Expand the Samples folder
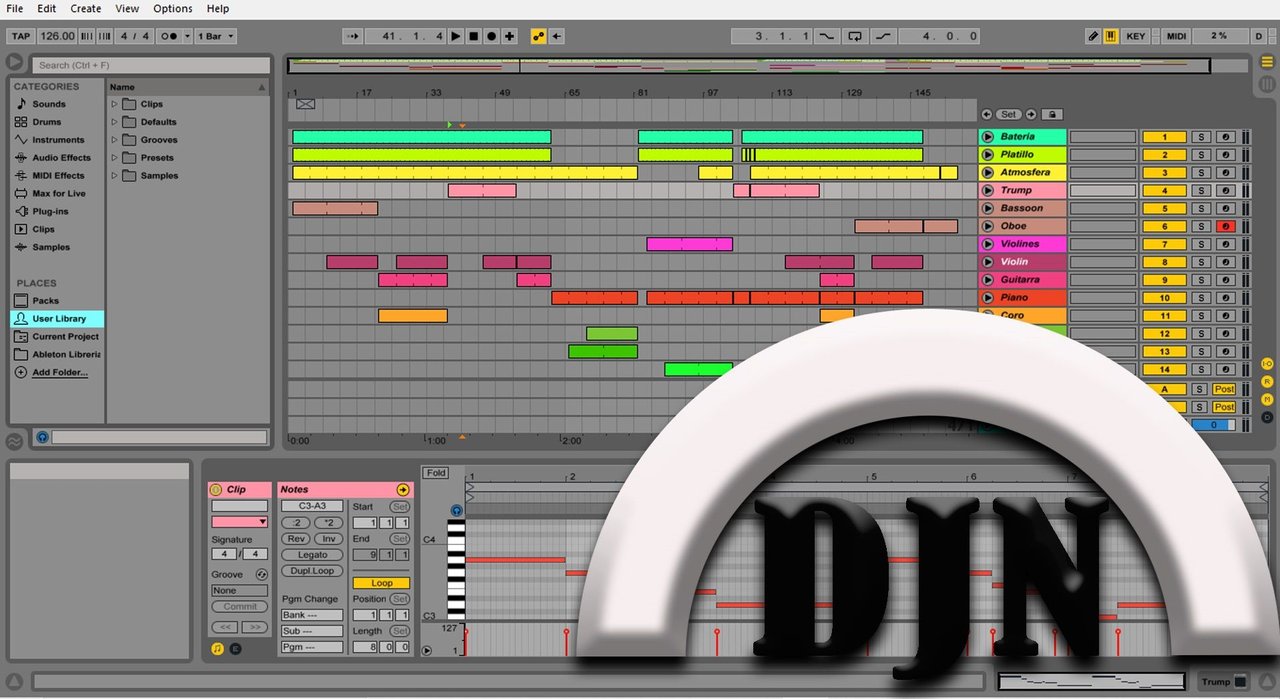The width and height of the screenshot is (1280, 699). click(114, 176)
